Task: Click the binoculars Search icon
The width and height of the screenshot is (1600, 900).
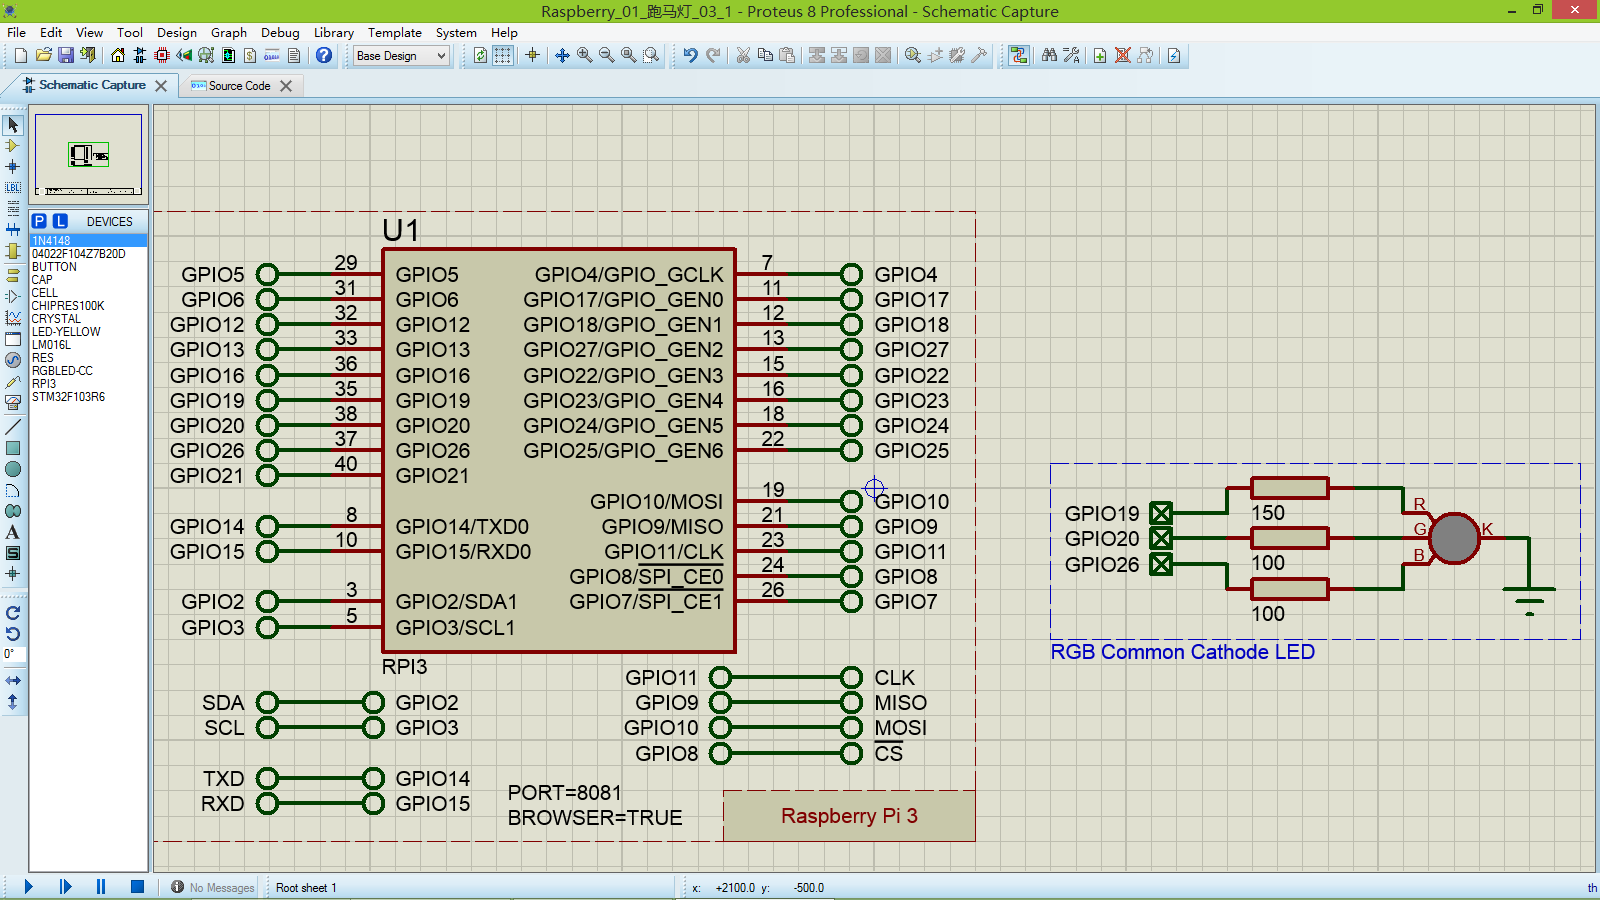Action: (1049, 55)
